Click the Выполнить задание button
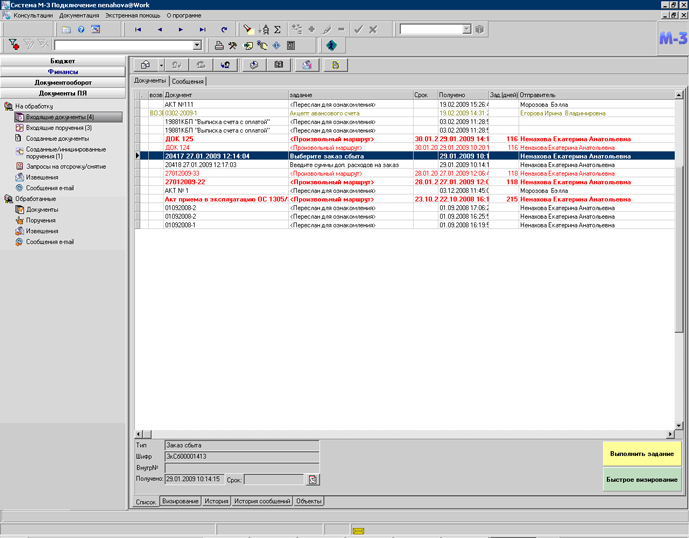Viewport: 689px width, 538px height. 642,454
